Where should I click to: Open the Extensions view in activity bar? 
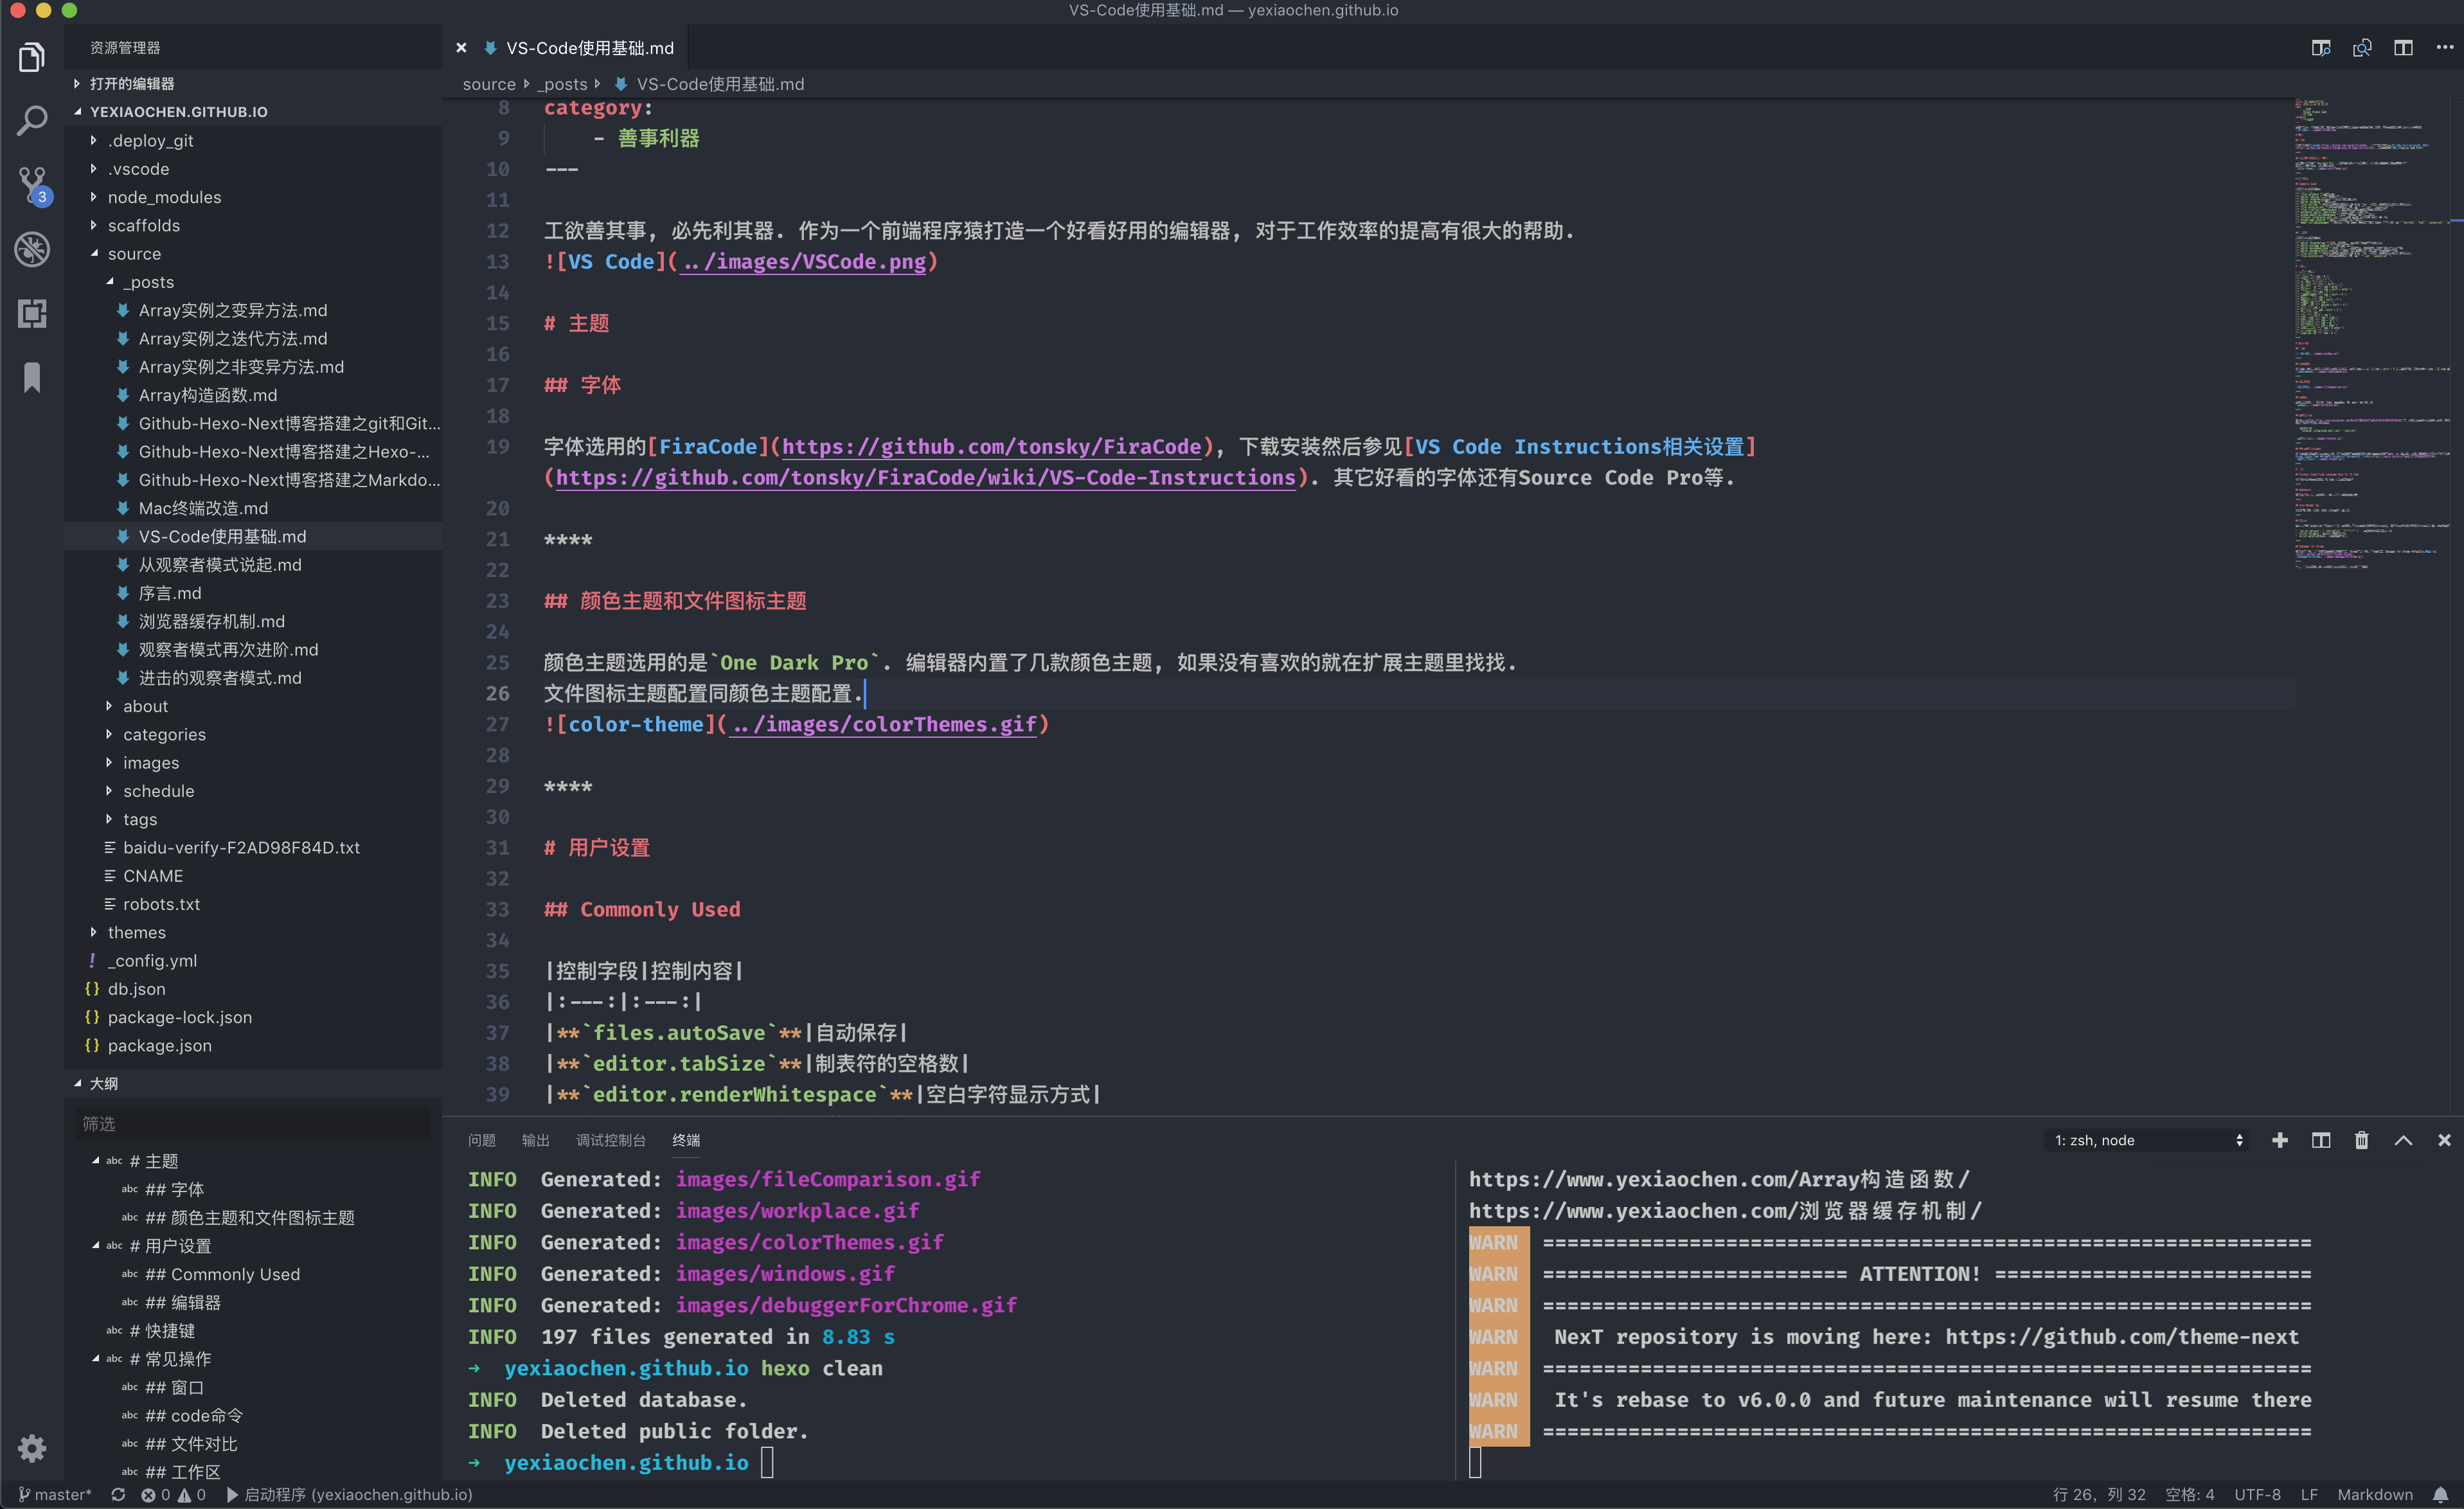pyautogui.click(x=32, y=313)
